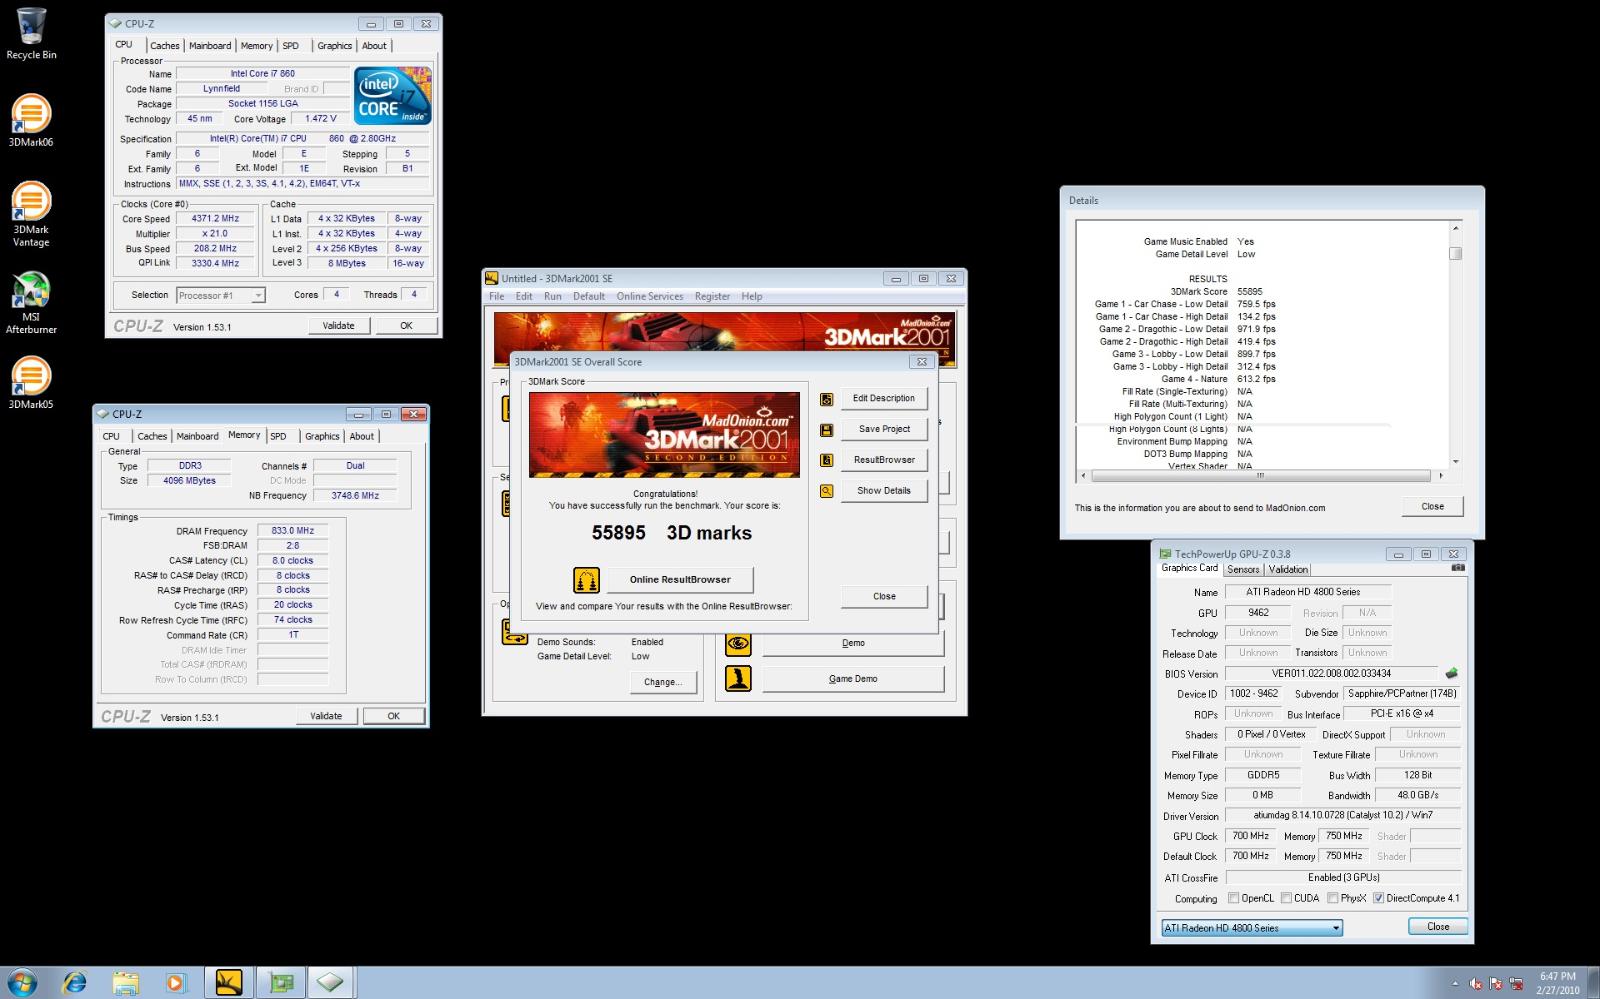Enable the PhysX checkbox in GPU-Z
Viewport: 1600px width, 999px height.
pyautogui.click(x=1333, y=898)
